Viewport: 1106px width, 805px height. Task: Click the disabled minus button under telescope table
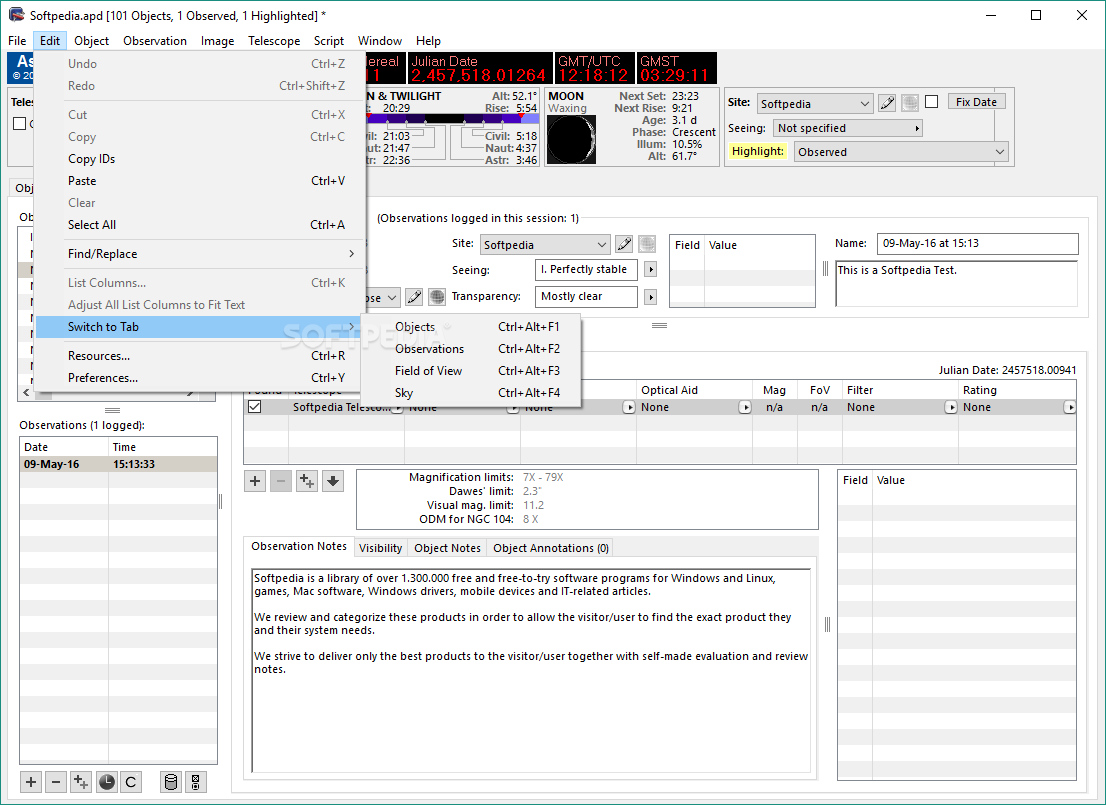(x=281, y=481)
